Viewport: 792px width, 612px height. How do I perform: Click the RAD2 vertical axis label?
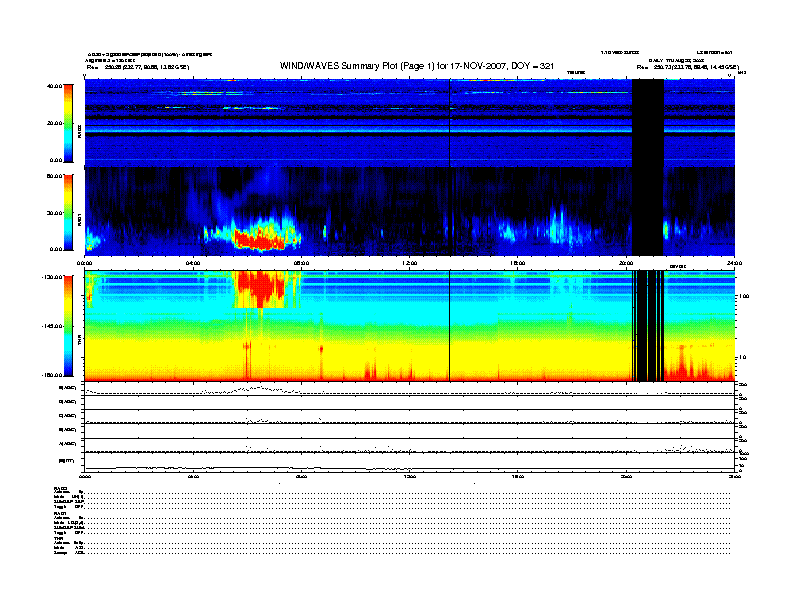(x=79, y=131)
